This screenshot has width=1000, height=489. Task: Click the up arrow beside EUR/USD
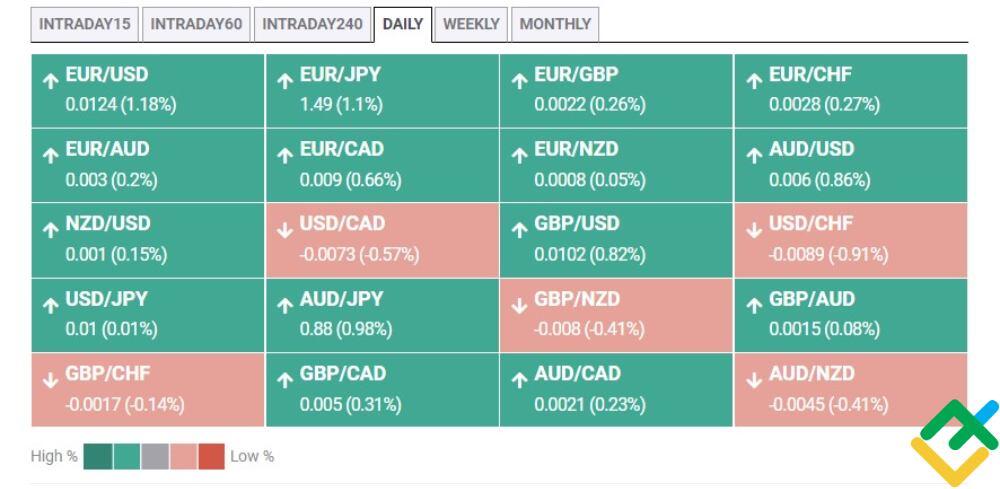coord(50,81)
